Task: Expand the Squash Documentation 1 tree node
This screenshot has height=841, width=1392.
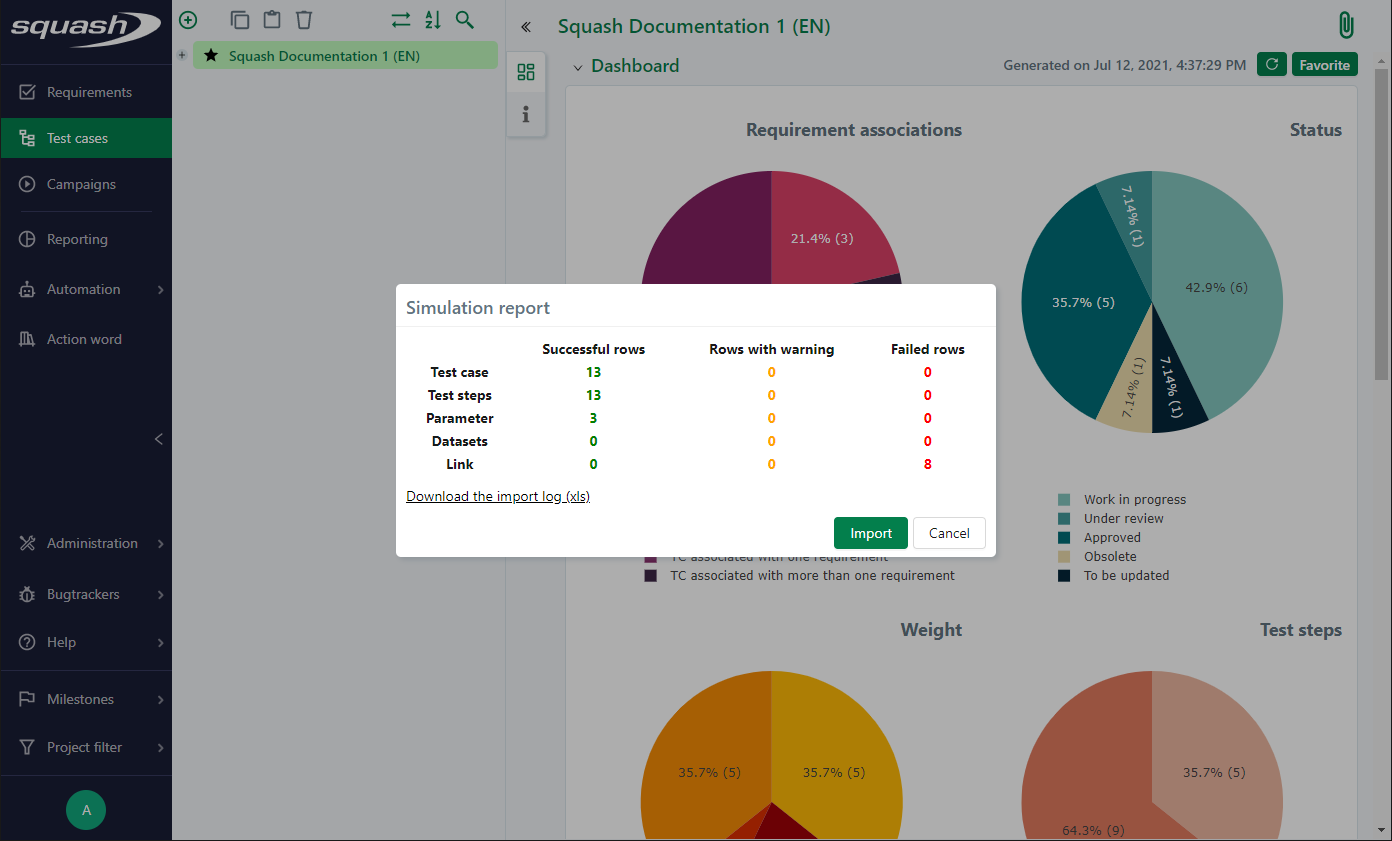Action: pos(182,56)
